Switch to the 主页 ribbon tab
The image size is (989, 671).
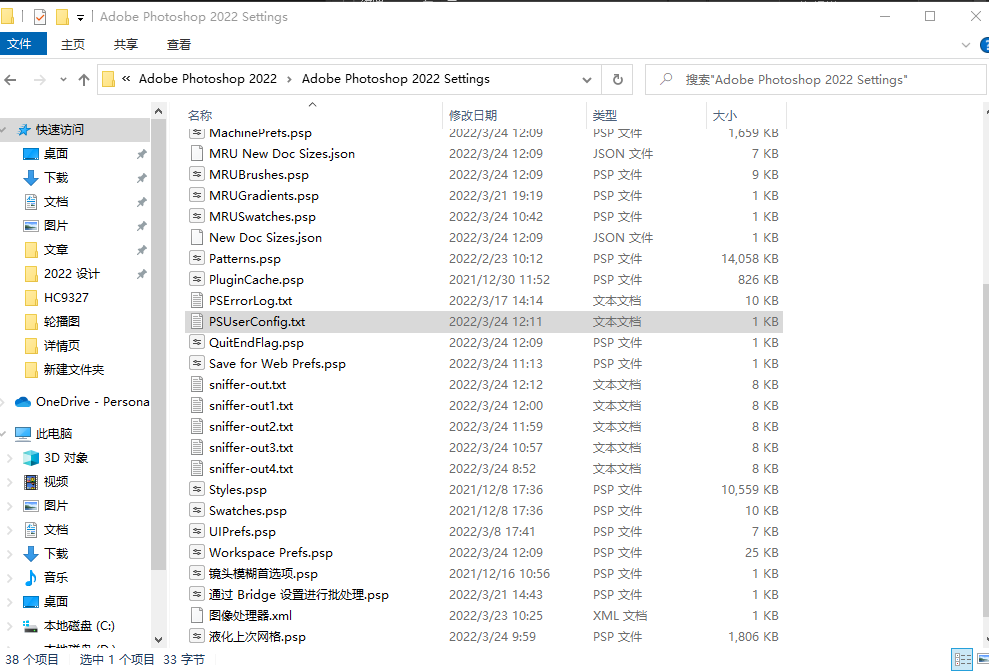coord(73,44)
